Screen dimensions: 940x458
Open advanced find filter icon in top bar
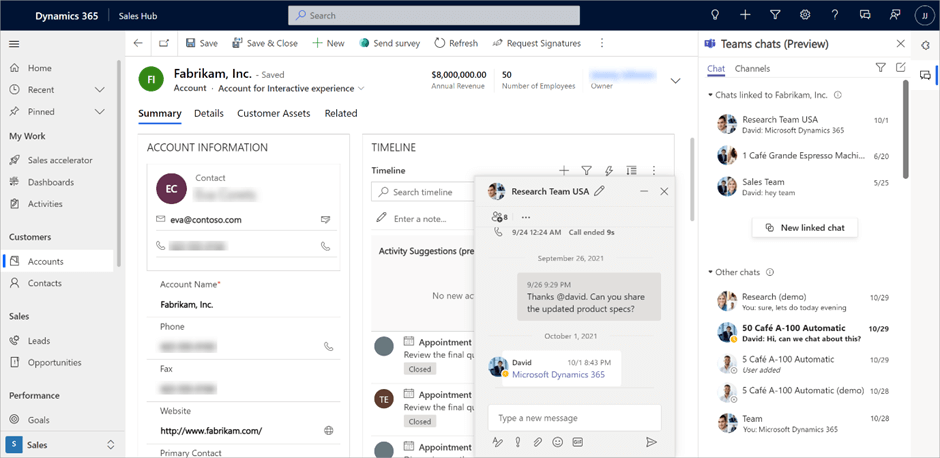coord(775,15)
